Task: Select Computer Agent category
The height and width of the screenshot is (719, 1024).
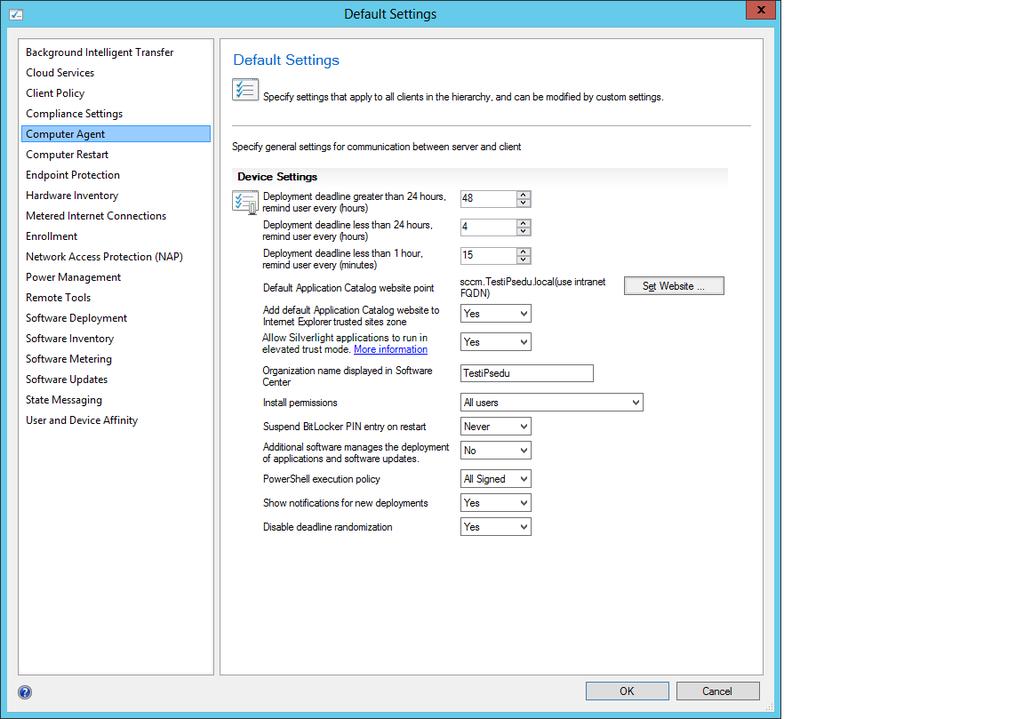Action: pyautogui.click(x=116, y=134)
